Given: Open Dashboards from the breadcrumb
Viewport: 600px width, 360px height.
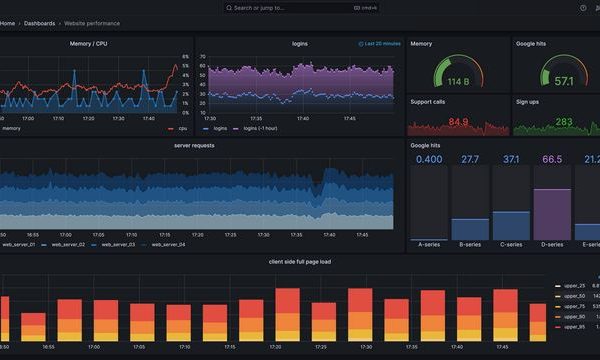Looking at the screenshot, I should [x=39, y=23].
